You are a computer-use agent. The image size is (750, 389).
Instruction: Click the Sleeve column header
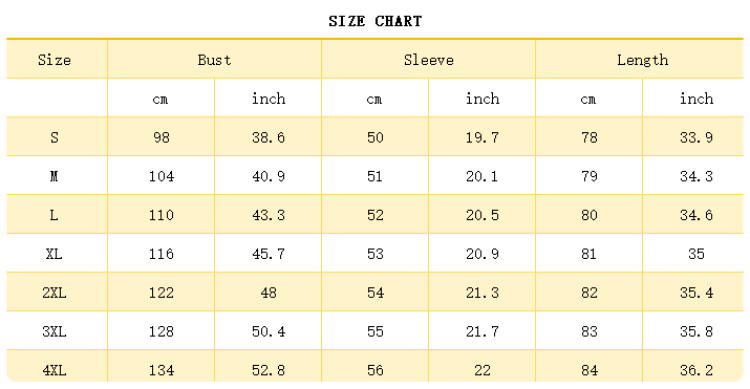[x=429, y=60]
